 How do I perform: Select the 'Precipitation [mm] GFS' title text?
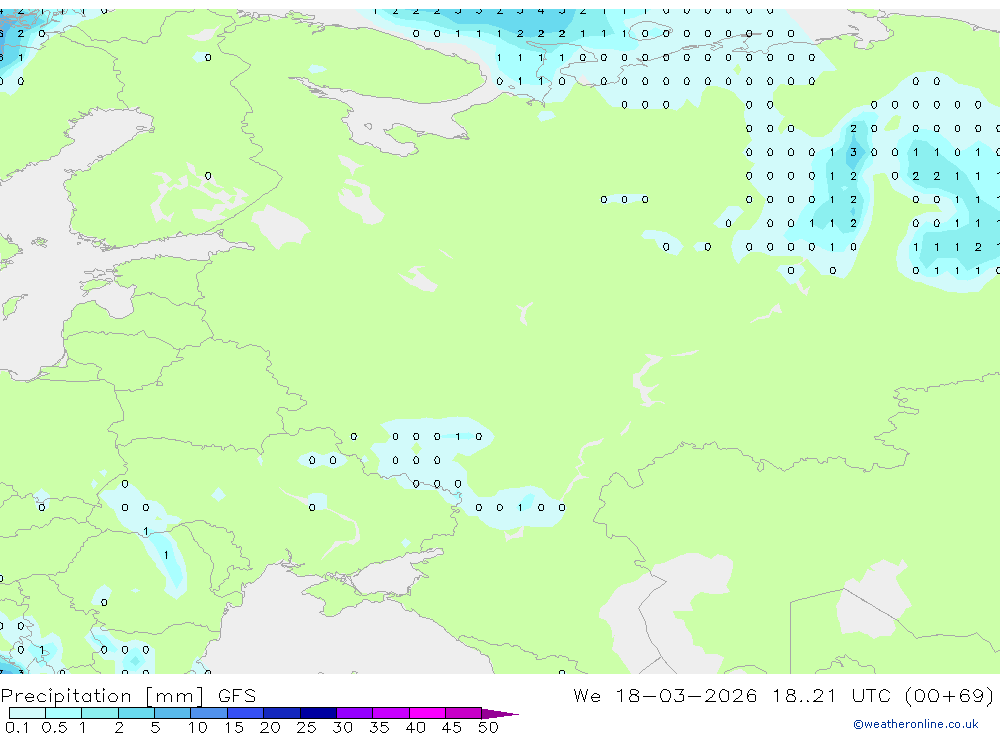pos(128,696)
